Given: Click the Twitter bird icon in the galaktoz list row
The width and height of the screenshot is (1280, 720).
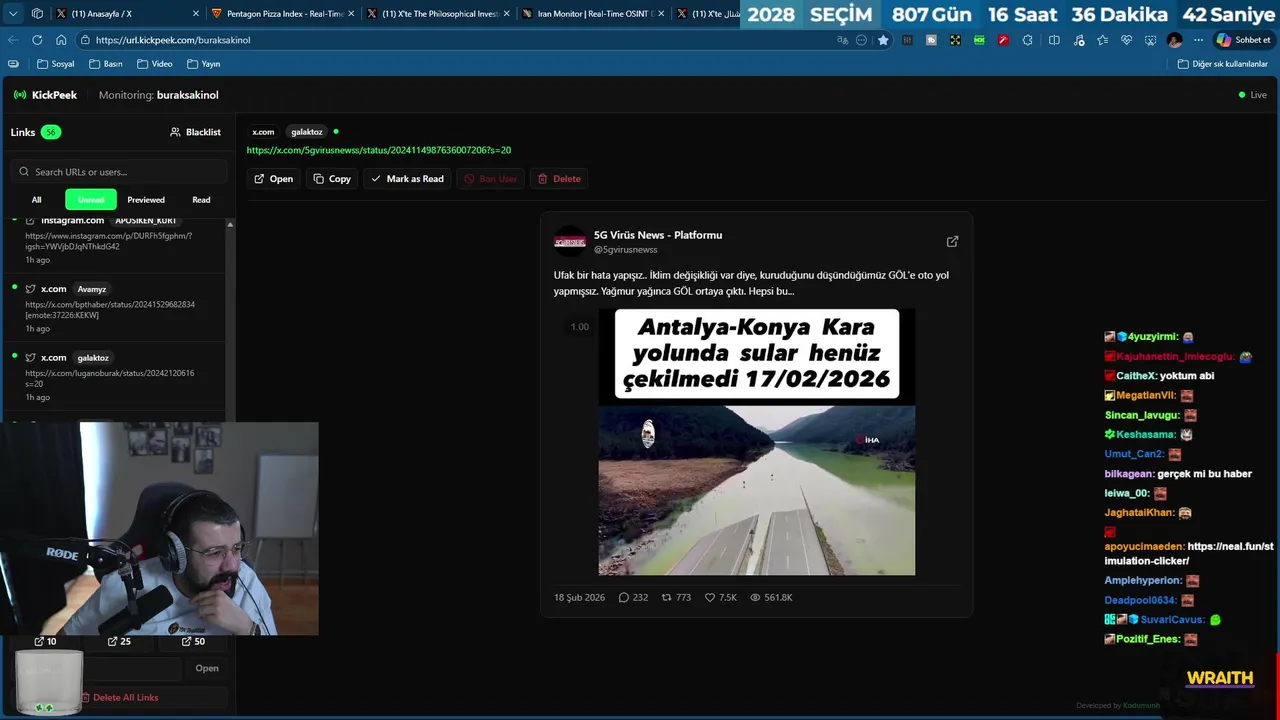Looking at the screenshot, I should [30, 358].
